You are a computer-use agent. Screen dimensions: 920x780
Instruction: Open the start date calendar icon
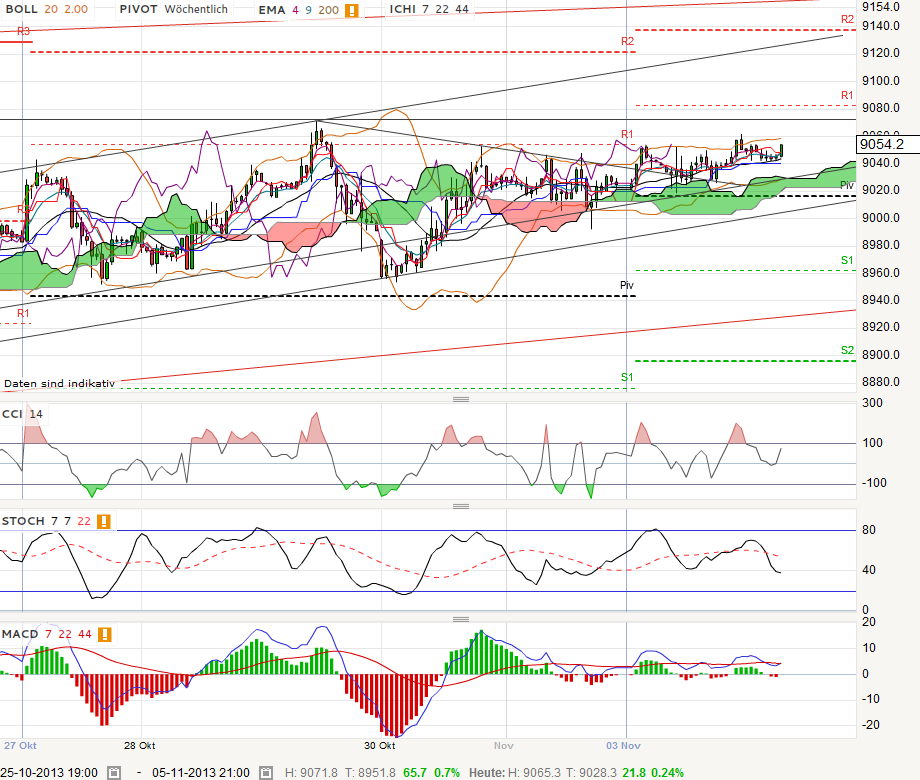pos(114,772)
